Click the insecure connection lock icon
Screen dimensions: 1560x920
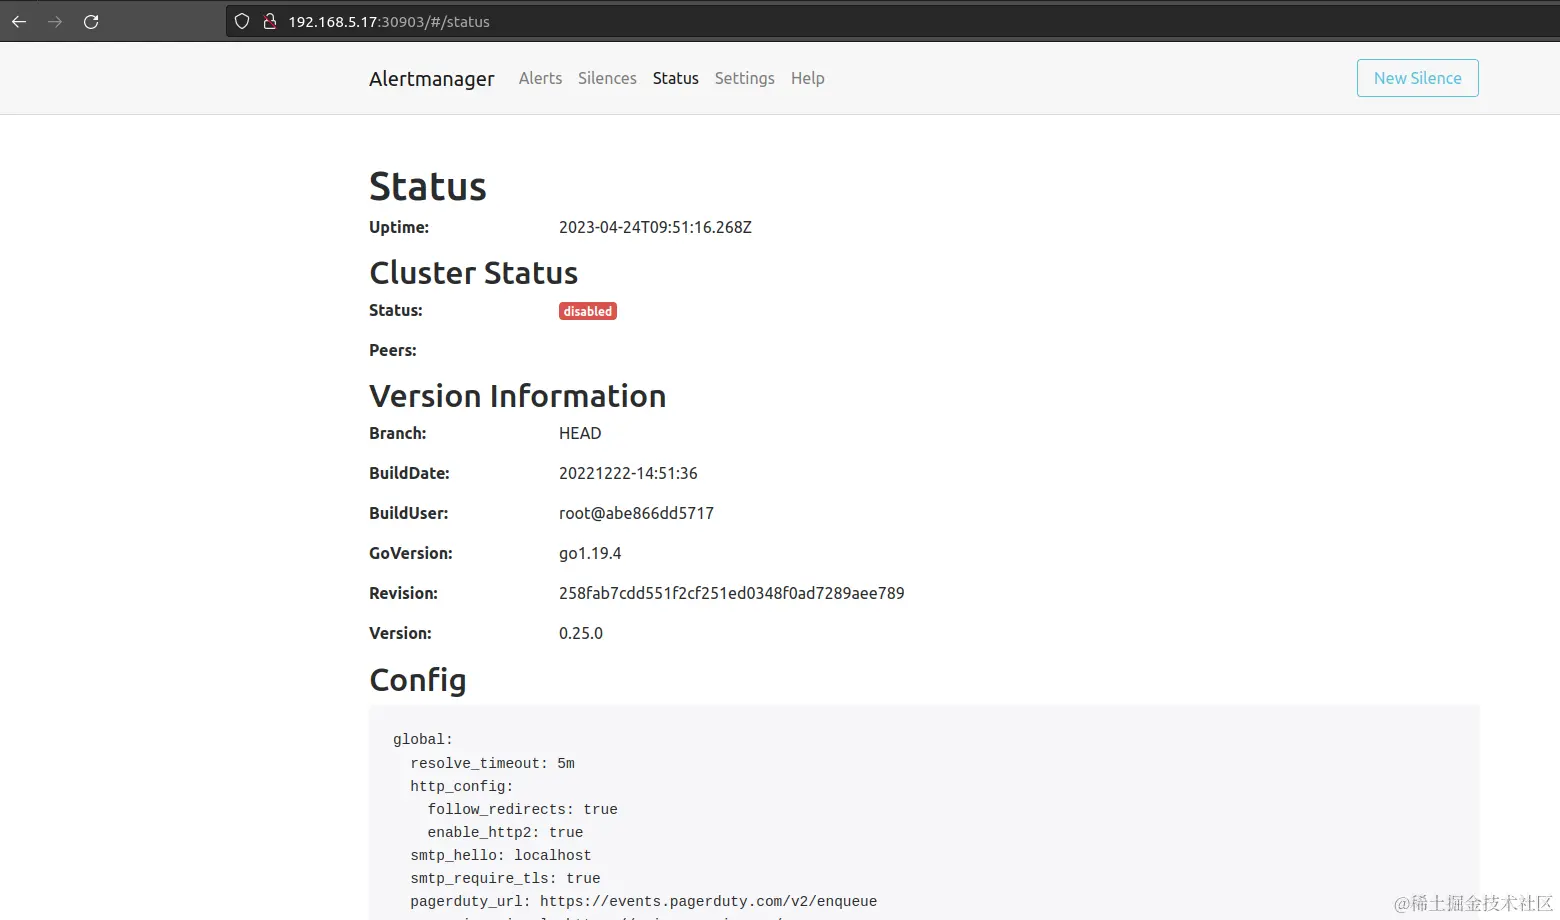[x=269, y=21]
